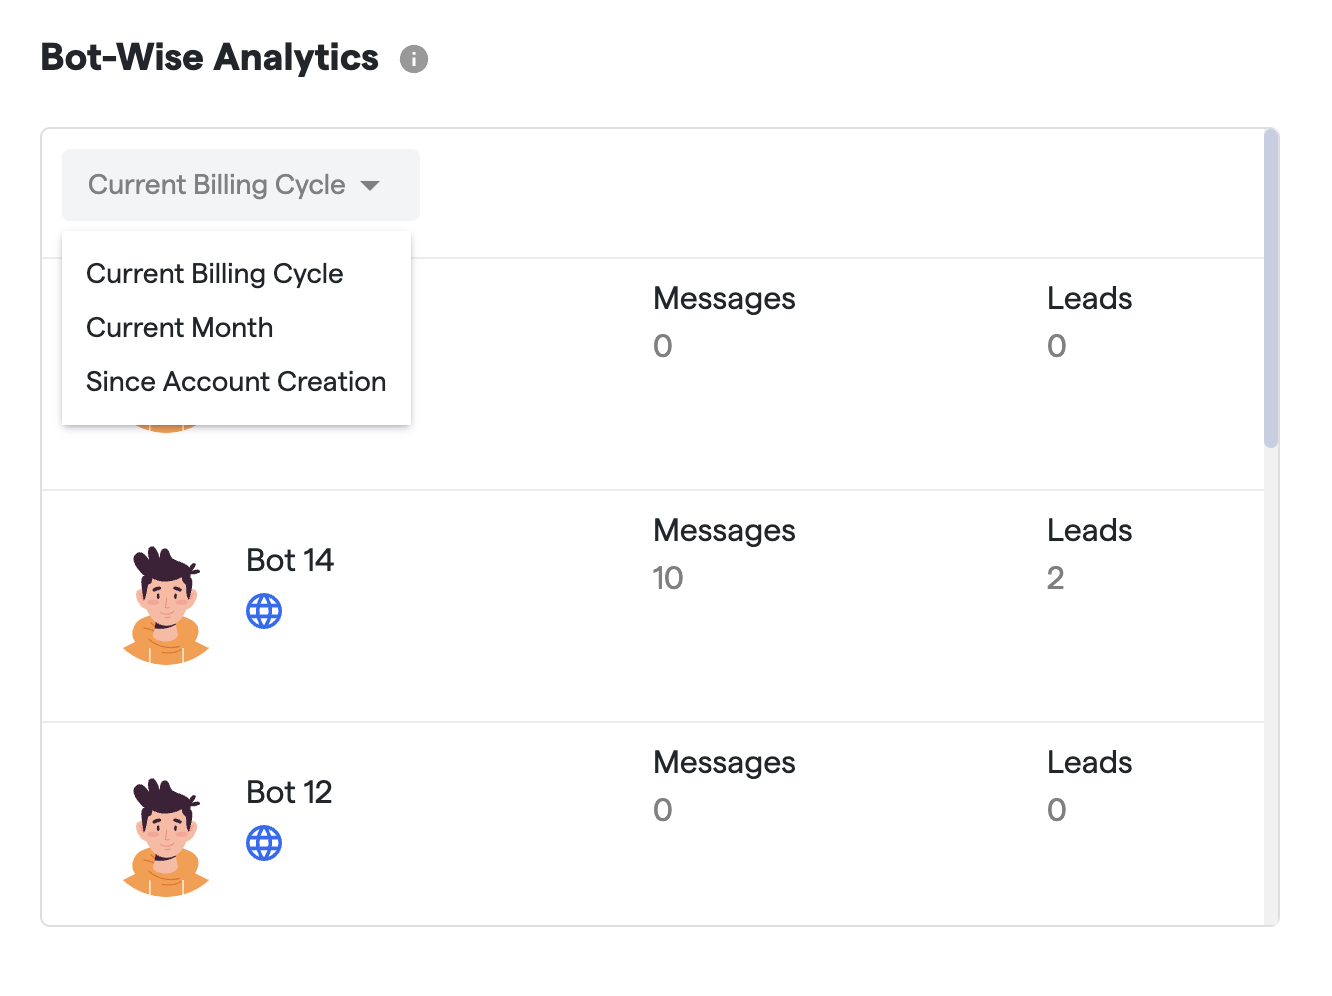Click the globe icon under Bot 12
The image size is (1332, 996).
(264, 843)
